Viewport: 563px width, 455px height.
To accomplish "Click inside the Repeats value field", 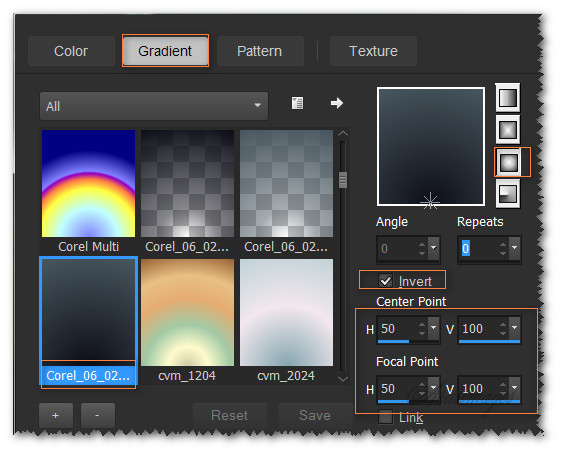I will pos(478,248).
